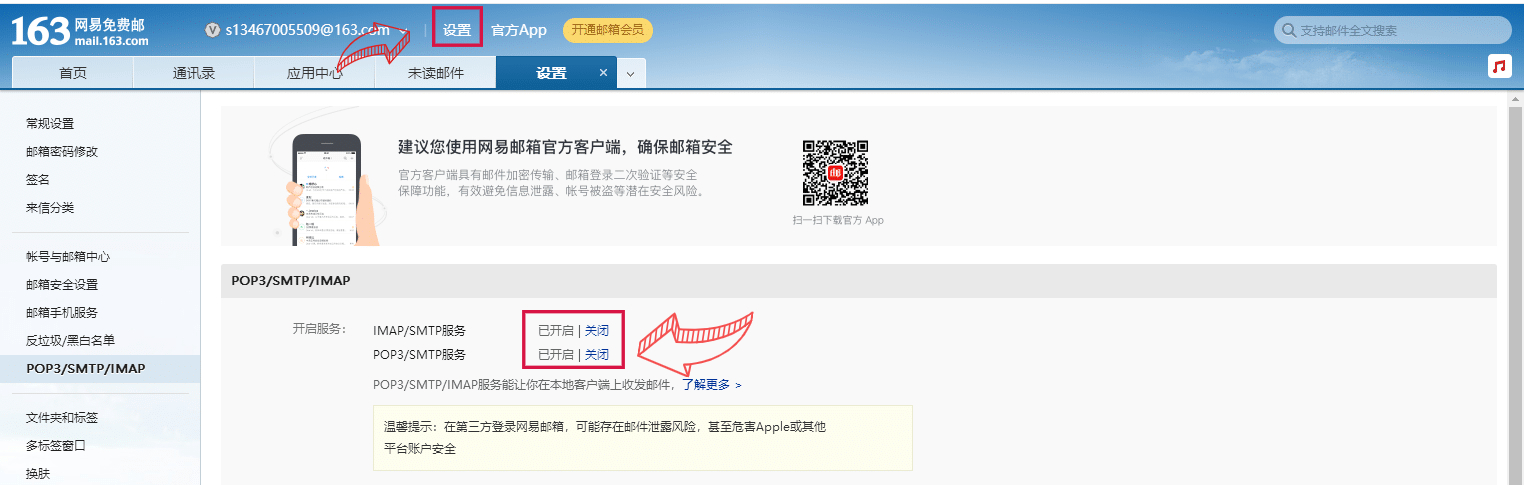Image resolution: width=1524 pixels, height=485 pixels.
Task: Open the 通讯录 tab
Action: pyautogui.click(x=194, y=73)
